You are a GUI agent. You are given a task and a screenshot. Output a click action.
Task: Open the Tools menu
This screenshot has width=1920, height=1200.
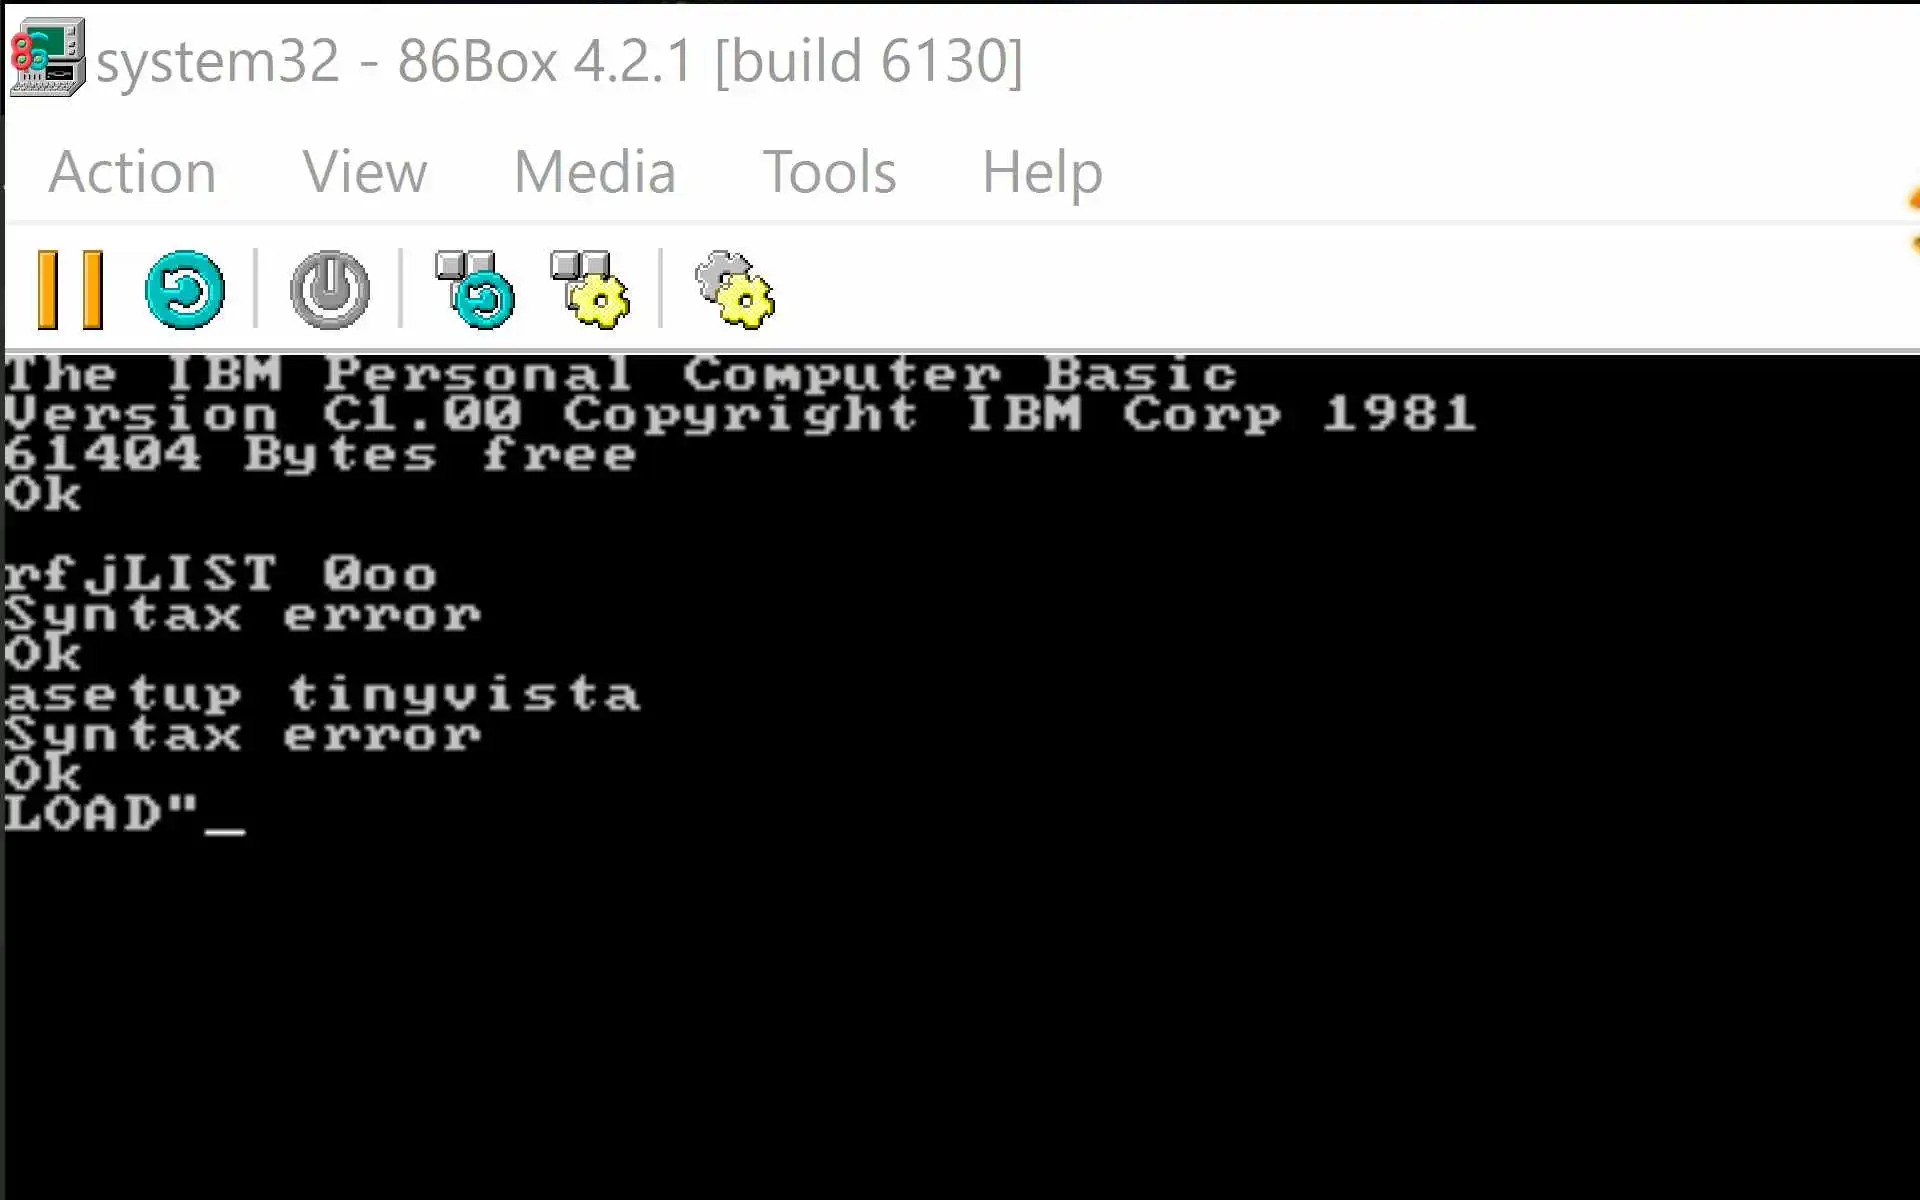[829, 172]
